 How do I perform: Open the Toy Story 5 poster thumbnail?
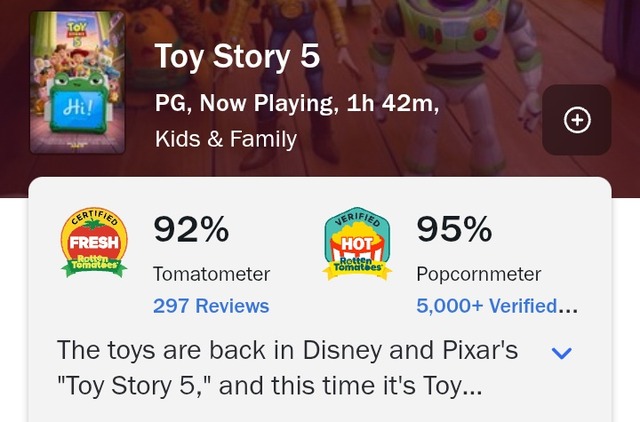pos(78,82)
